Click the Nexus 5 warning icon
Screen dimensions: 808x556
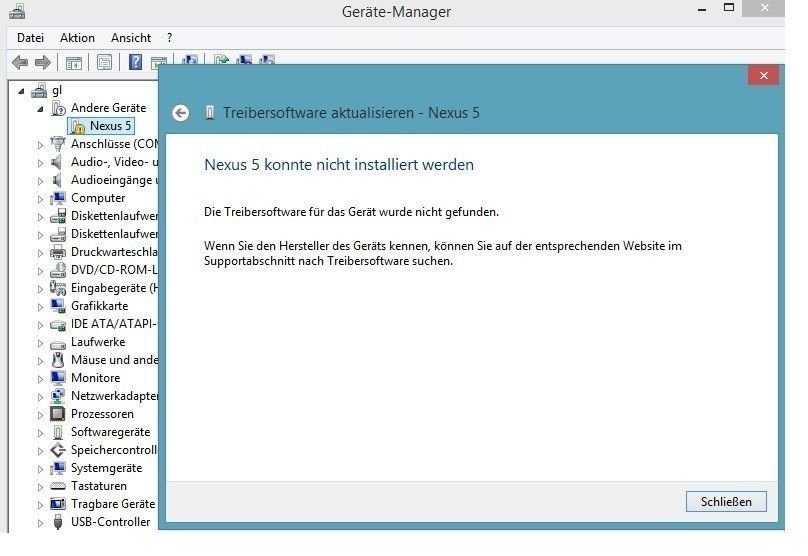(x=77, y=126)
